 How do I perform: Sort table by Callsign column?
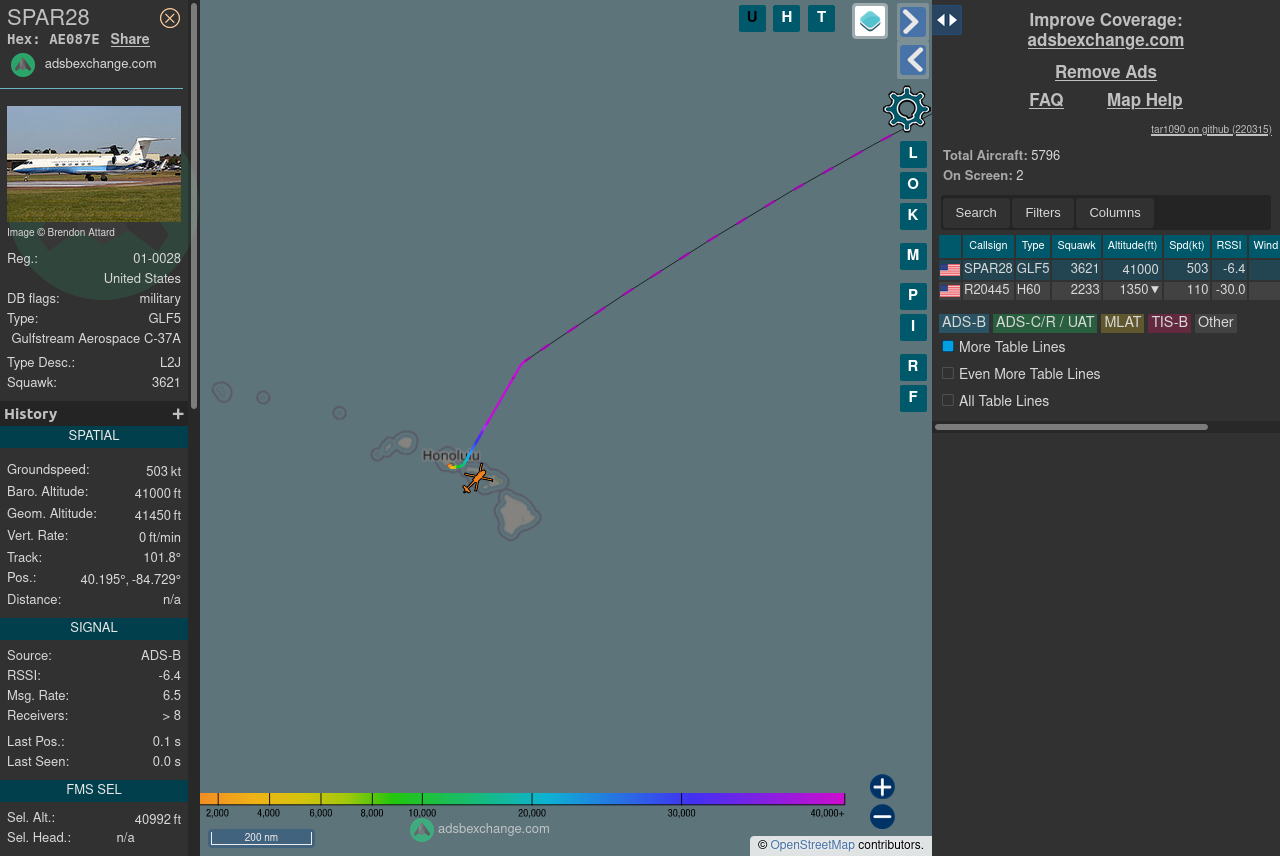tap(988, 246)
